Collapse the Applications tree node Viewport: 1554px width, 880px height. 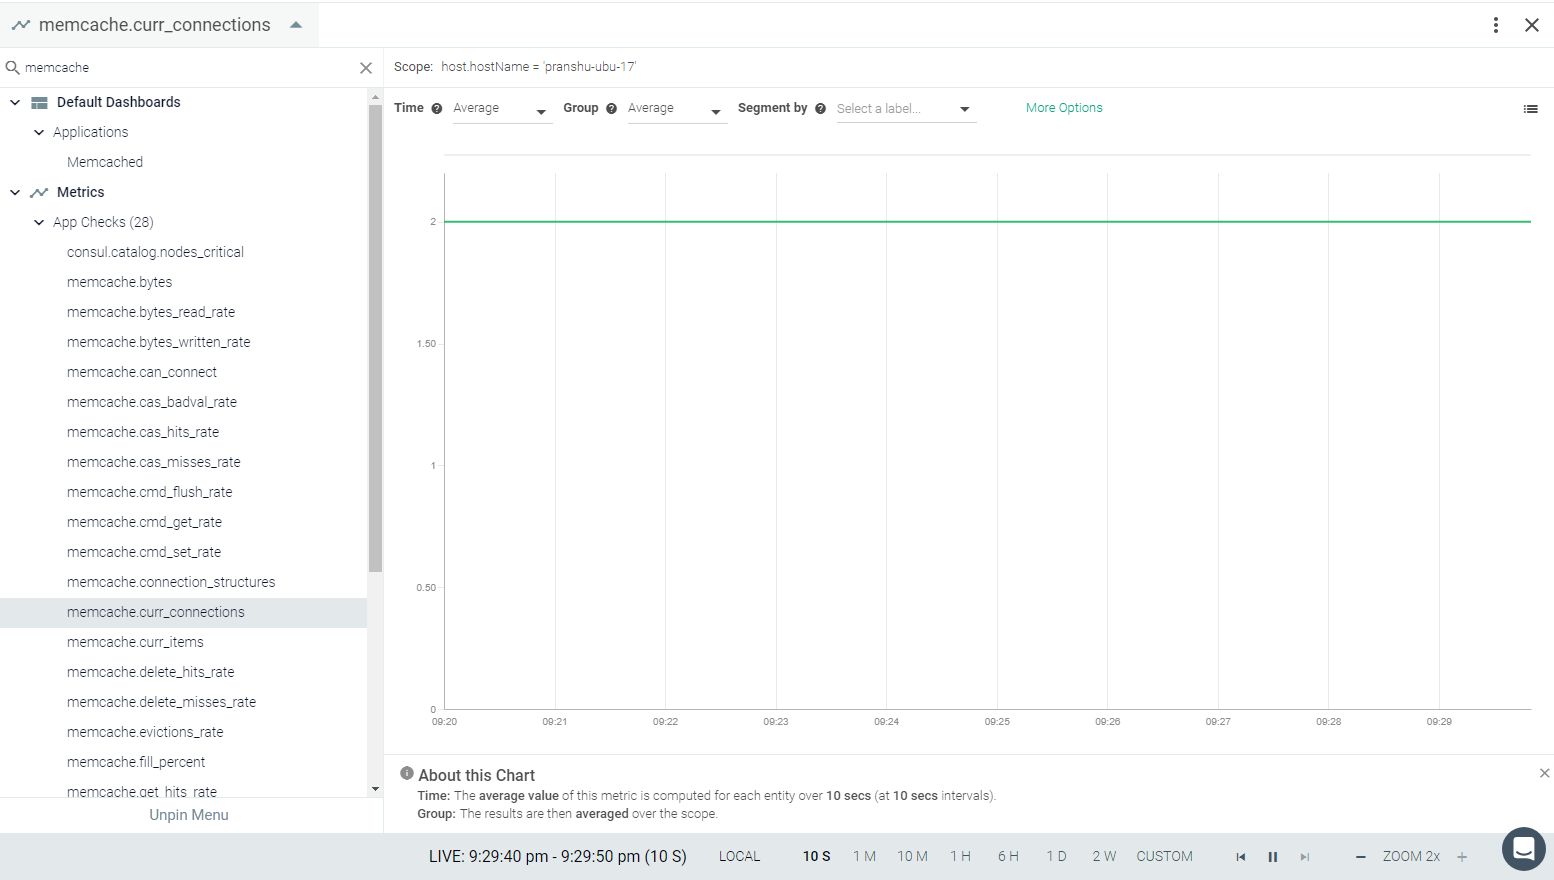click(39, 132)
